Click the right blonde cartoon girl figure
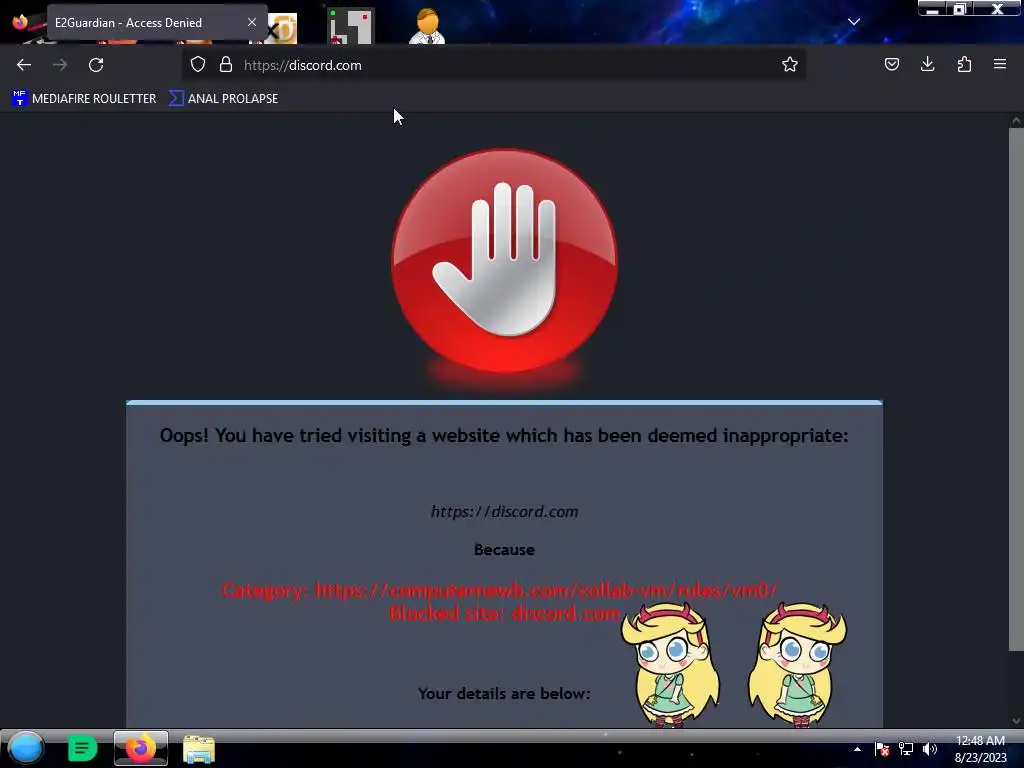This screenshot has height=768, width=1024. click(x=797, y=664)
